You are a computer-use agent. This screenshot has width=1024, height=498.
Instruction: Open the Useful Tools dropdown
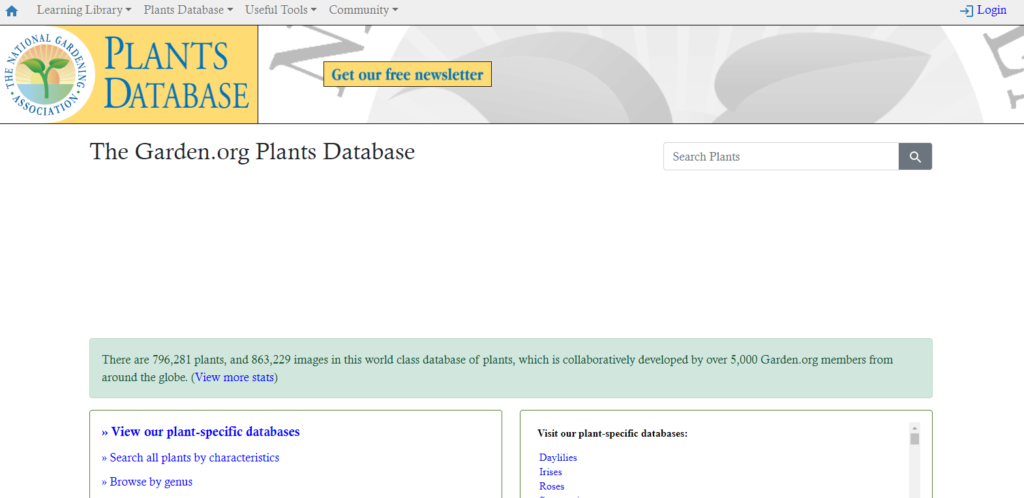pos(281,10)
